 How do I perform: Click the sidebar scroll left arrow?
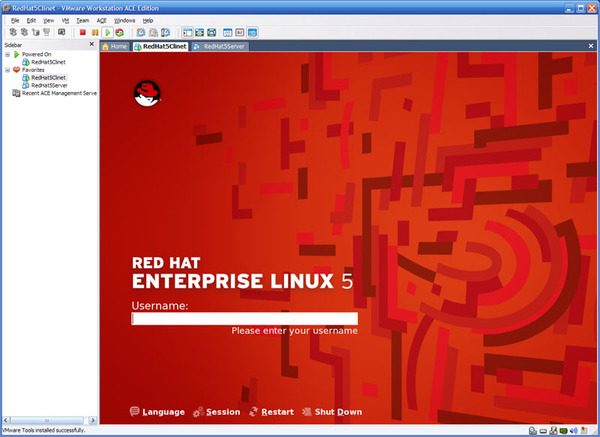coord(6,420)
